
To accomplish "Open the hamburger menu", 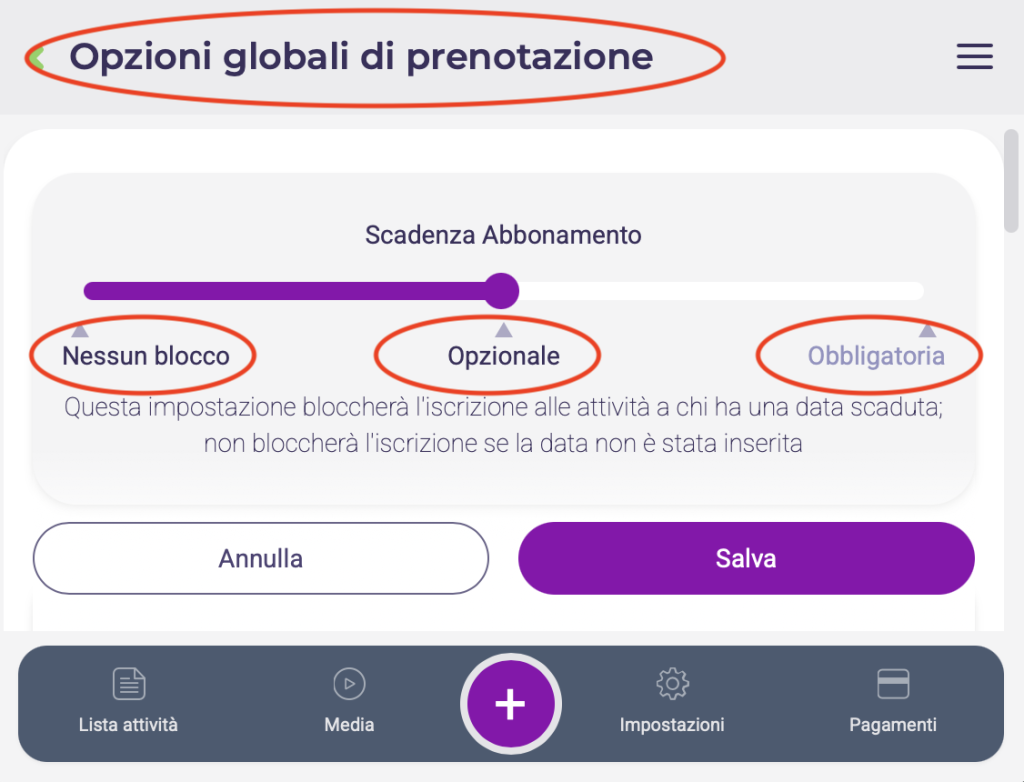I will pos(974,57).
